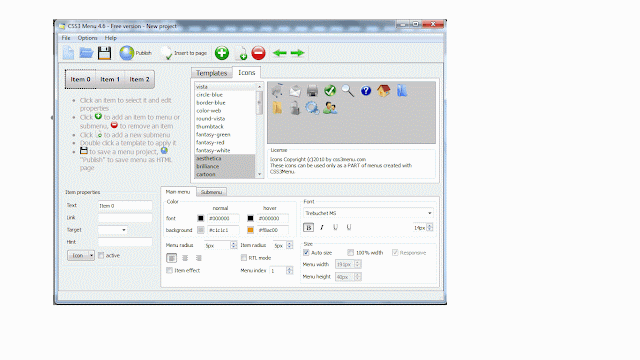This screenshot has width=640, height=360.
Task: Enable the RTL mode checkbox
Action: 244,258
